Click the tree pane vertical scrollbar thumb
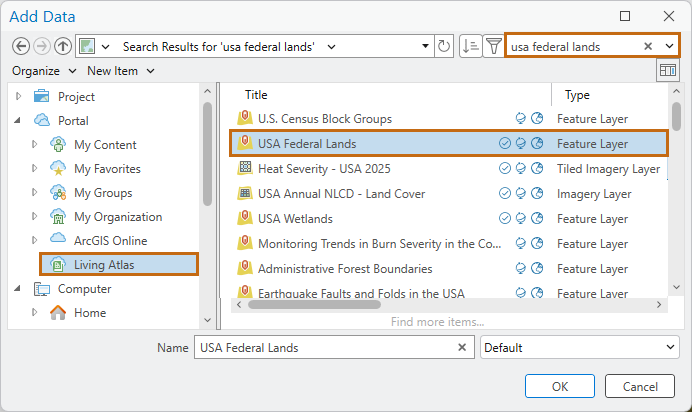This screenshot has height=412, width=692. 207,154
